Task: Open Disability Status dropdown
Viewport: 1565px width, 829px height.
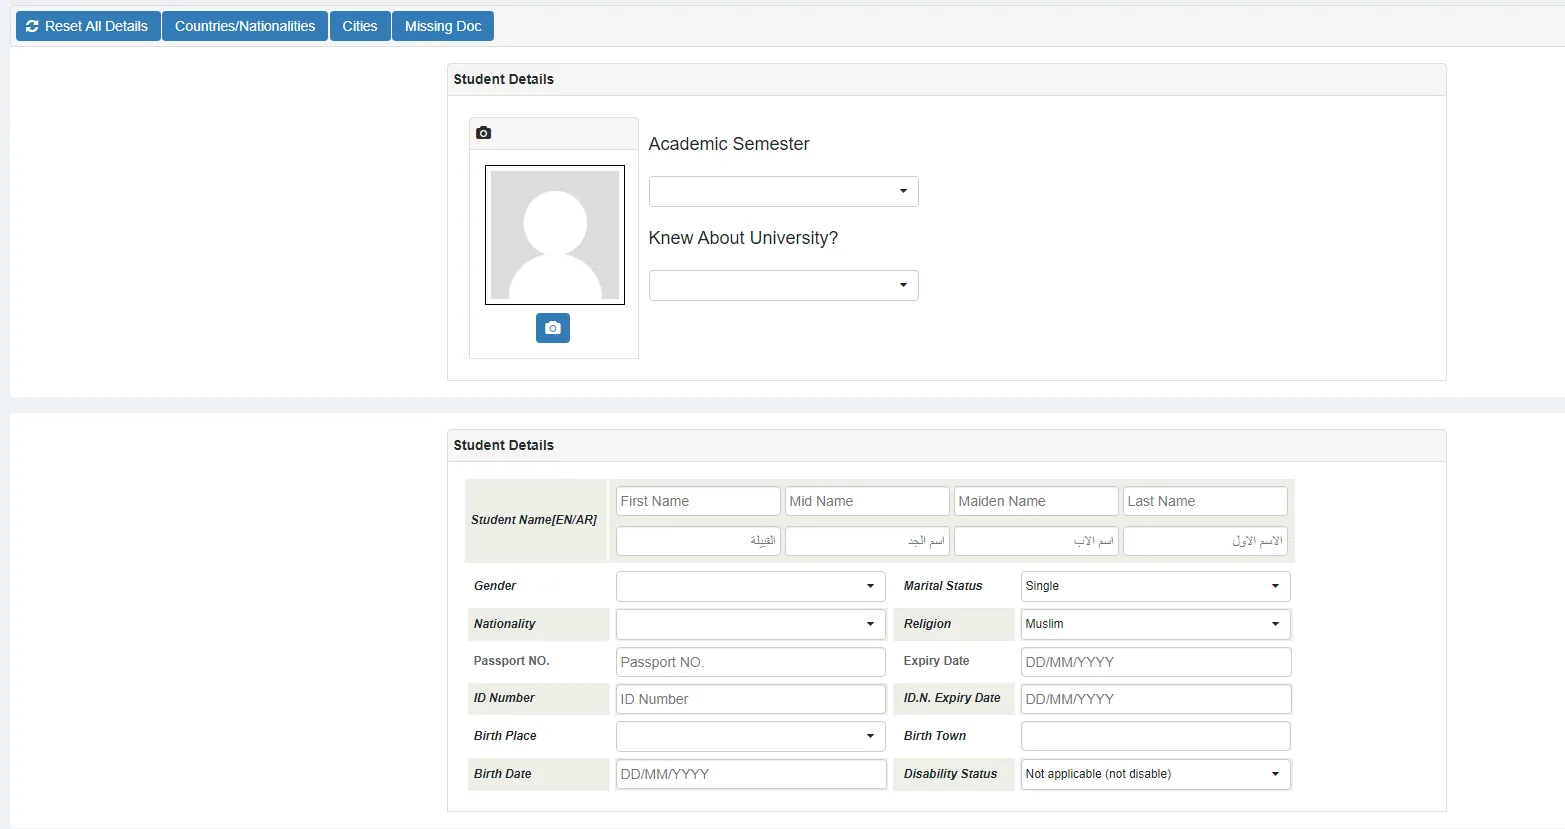Action: 1156,774
